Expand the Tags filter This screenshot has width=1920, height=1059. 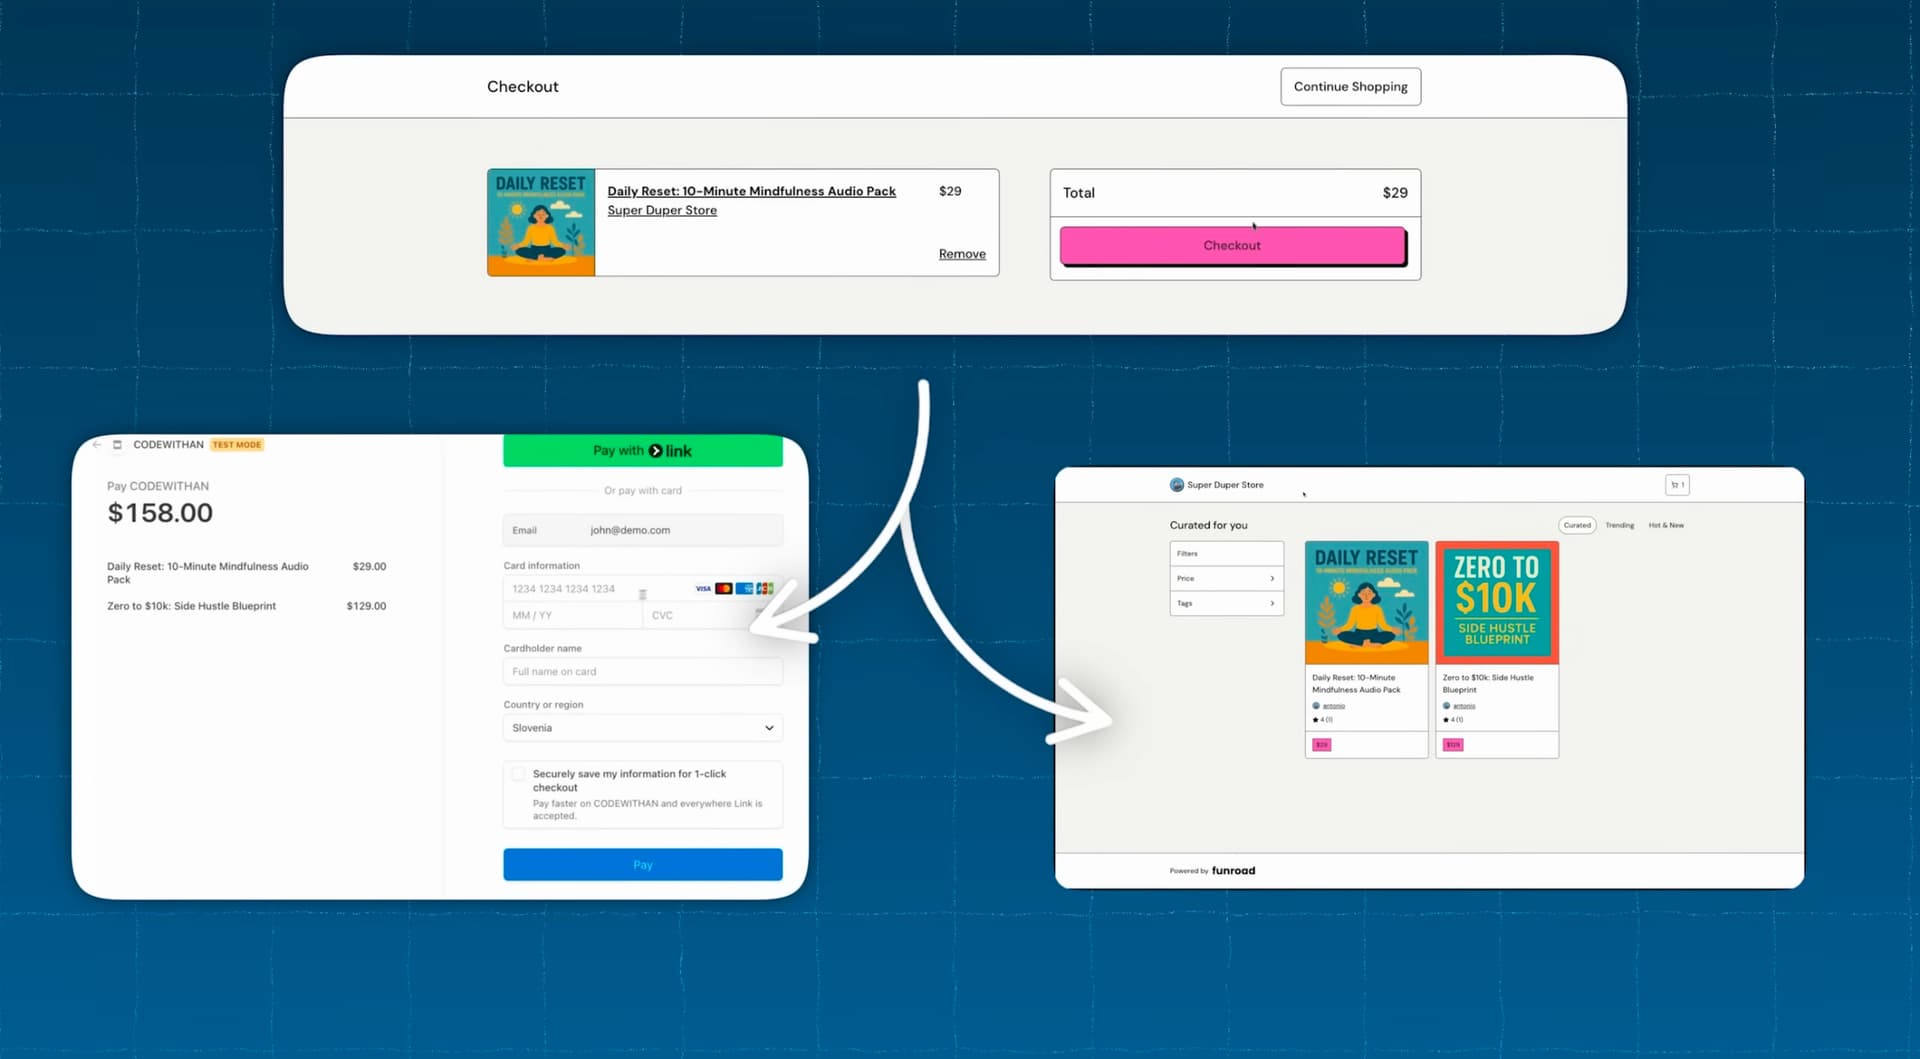tap(1226, 604)
